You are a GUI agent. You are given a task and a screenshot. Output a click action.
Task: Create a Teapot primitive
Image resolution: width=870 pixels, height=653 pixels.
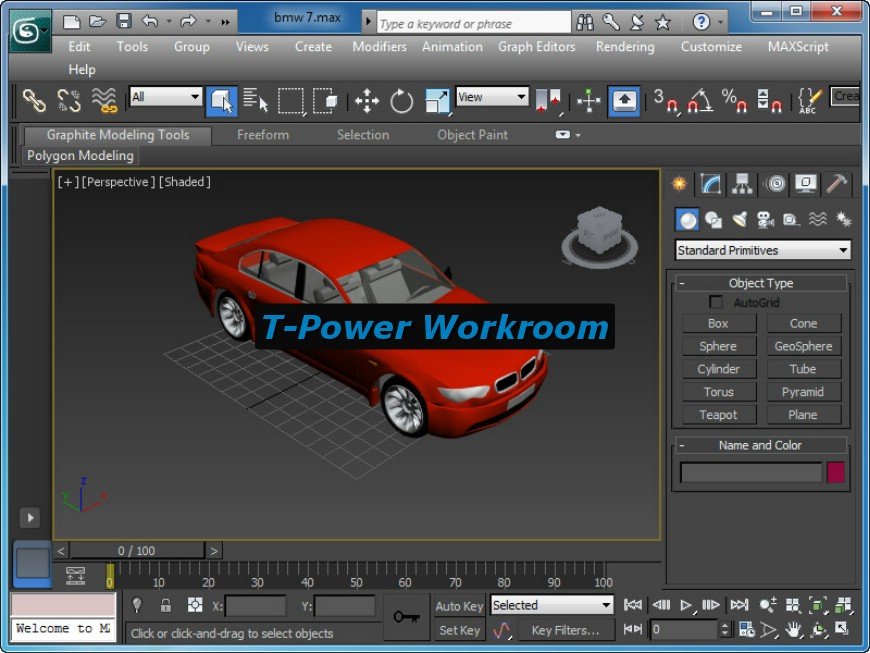point(719,414)
